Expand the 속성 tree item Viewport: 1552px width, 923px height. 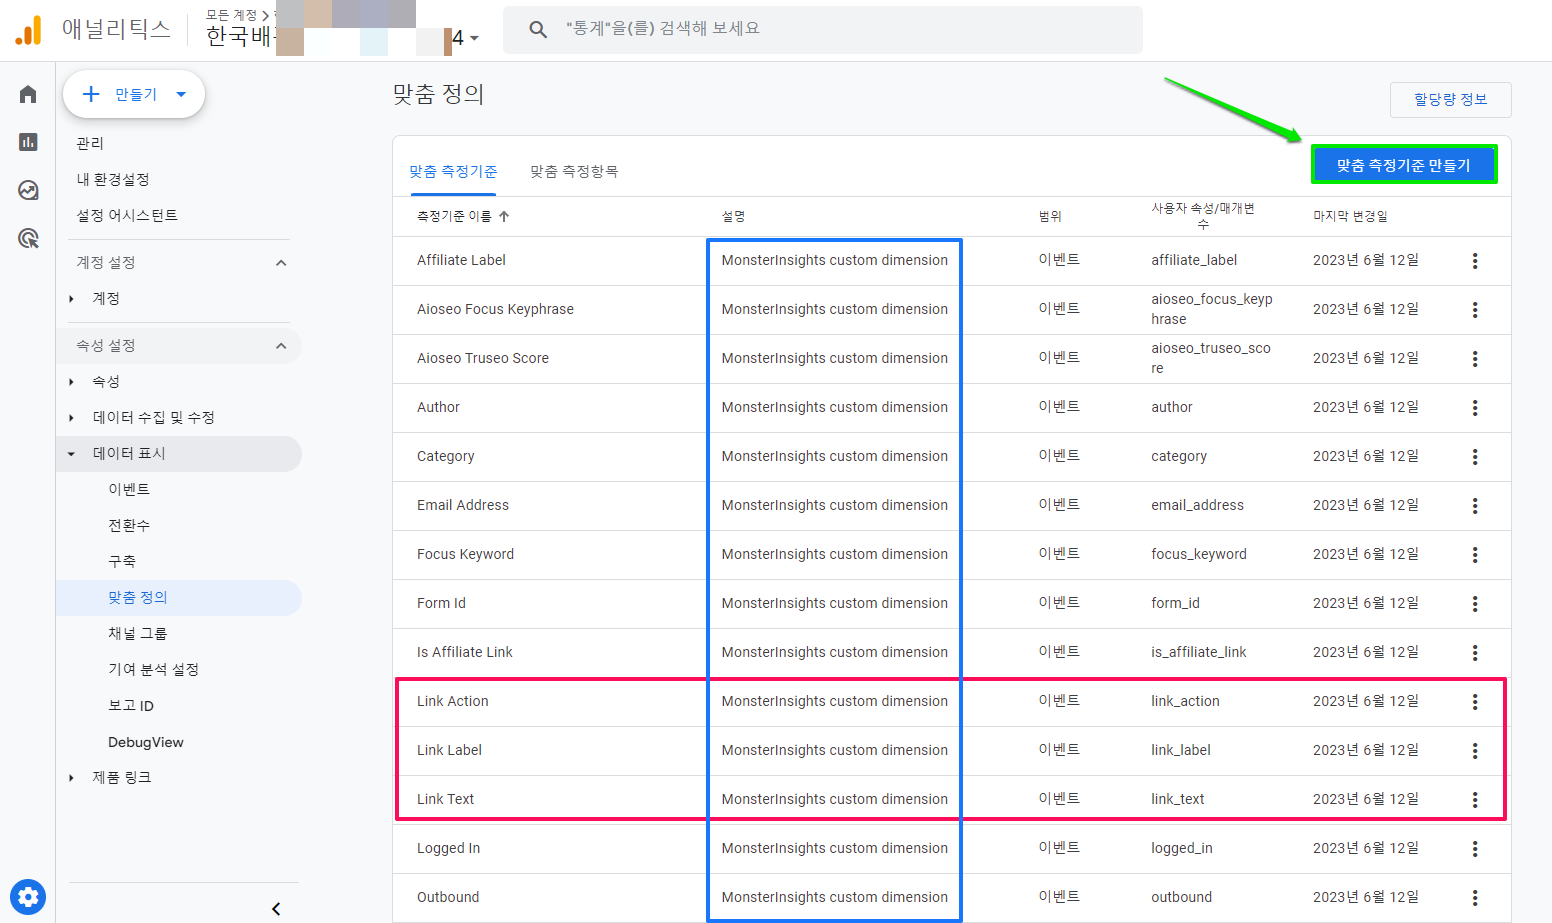coord(71,382)
